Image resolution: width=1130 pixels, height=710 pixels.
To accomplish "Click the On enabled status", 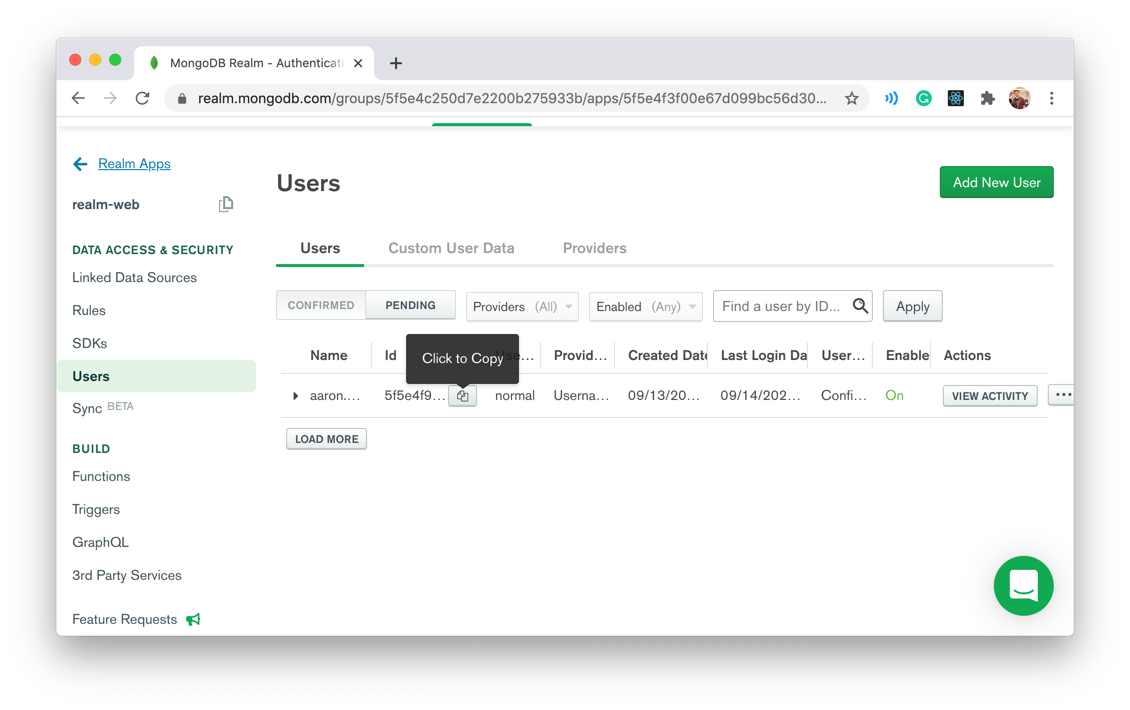I will click(x=894, y=396).
